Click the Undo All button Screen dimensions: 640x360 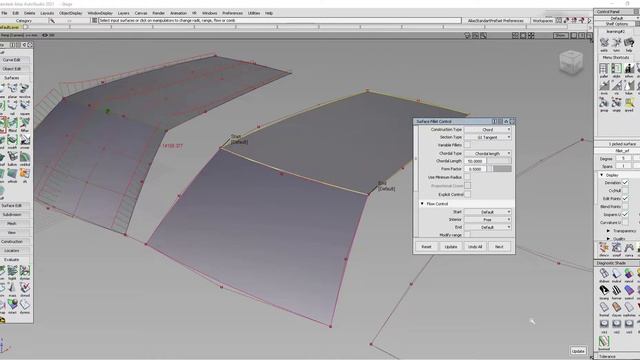475,247
